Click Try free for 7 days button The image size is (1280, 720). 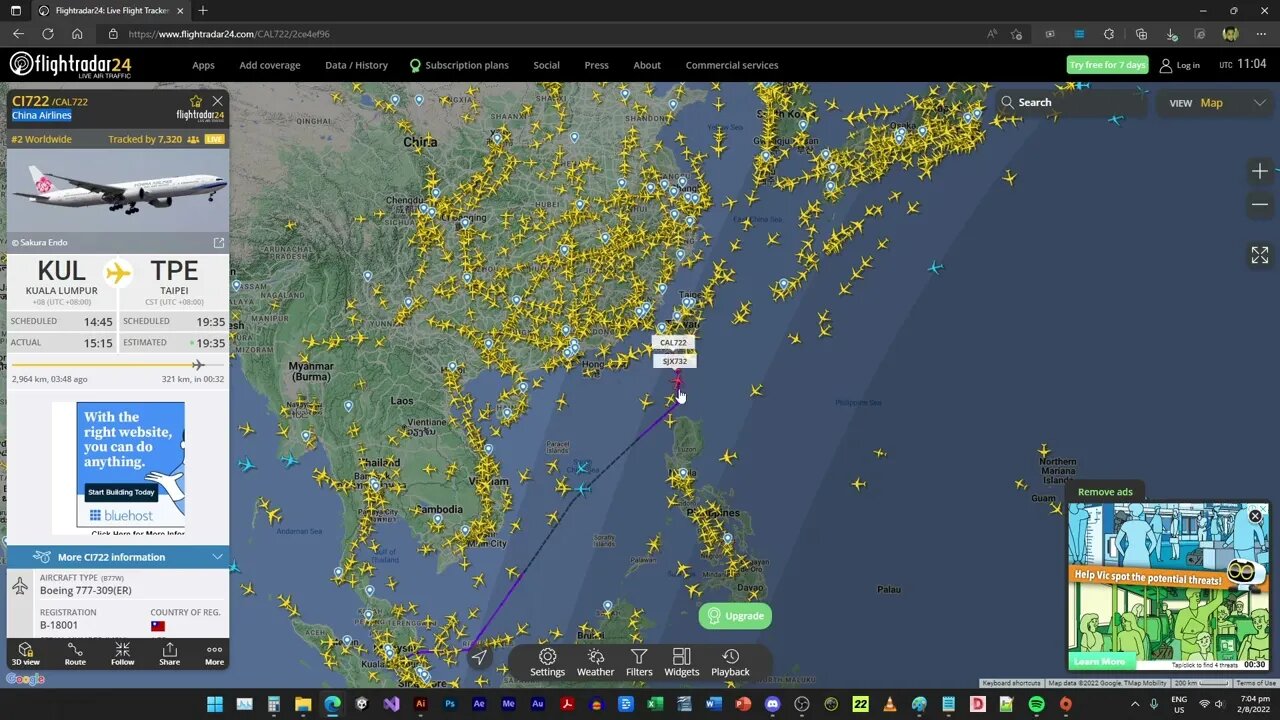click(x=1107, y=65)
